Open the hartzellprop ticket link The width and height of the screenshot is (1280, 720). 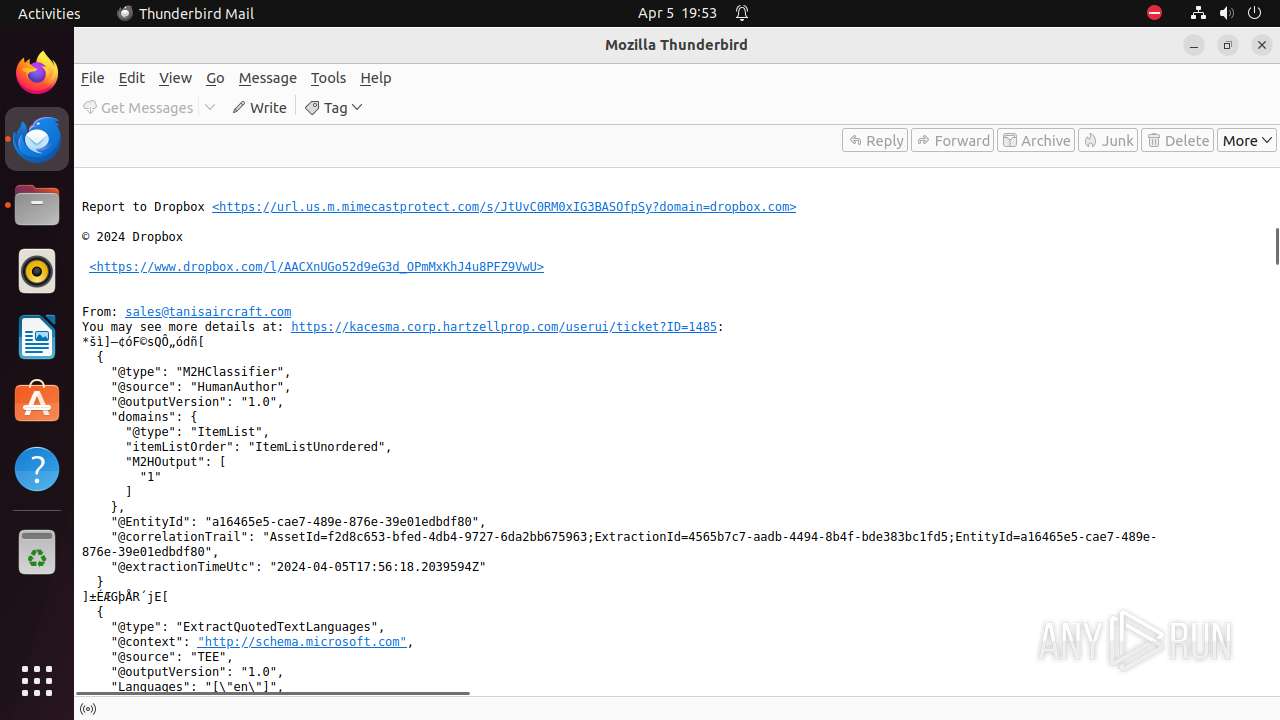coord(504,327)
